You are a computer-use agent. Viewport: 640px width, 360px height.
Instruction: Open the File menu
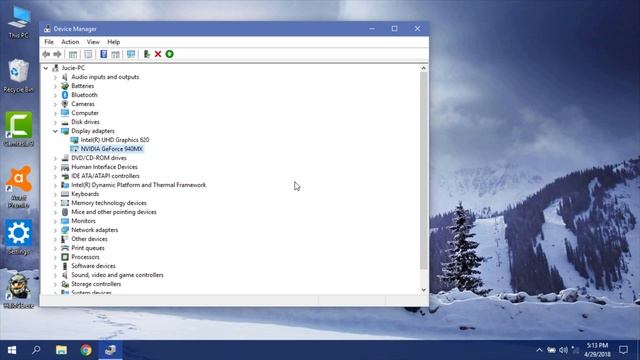[x=49, y=42]
